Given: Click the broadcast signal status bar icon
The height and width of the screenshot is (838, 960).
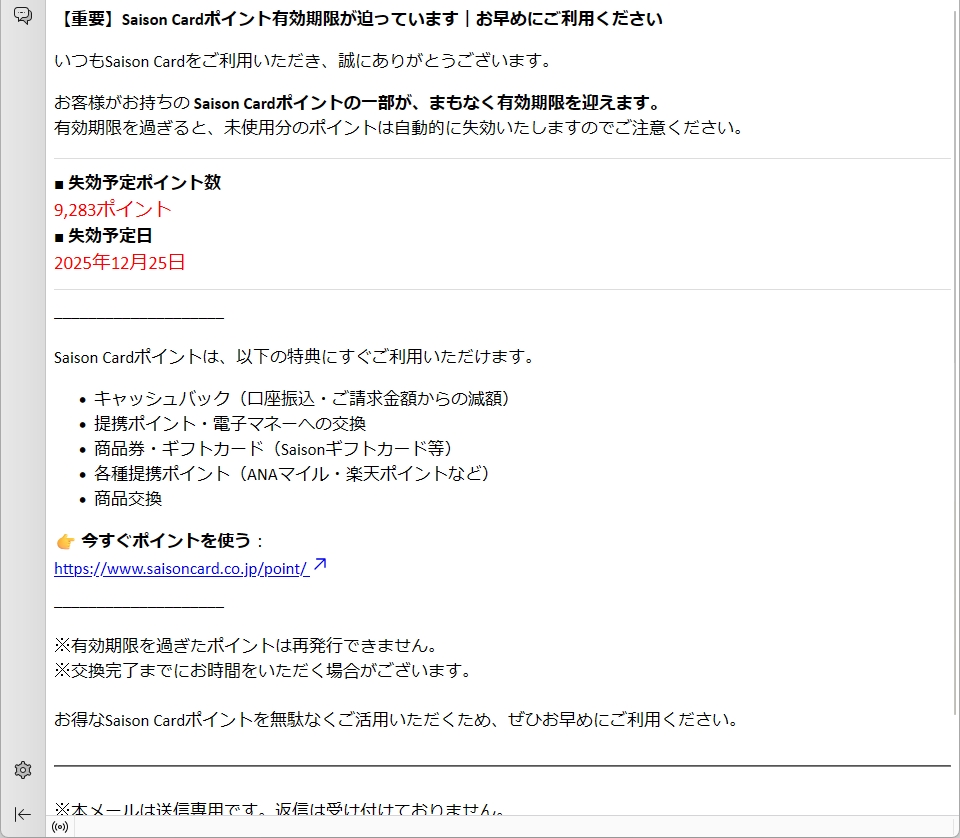Looking at the screenshot, I should 60,828.
